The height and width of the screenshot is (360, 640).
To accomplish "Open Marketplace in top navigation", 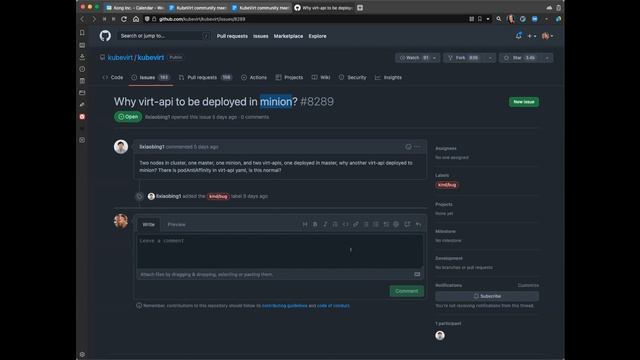I will click(x=289, y=36).
